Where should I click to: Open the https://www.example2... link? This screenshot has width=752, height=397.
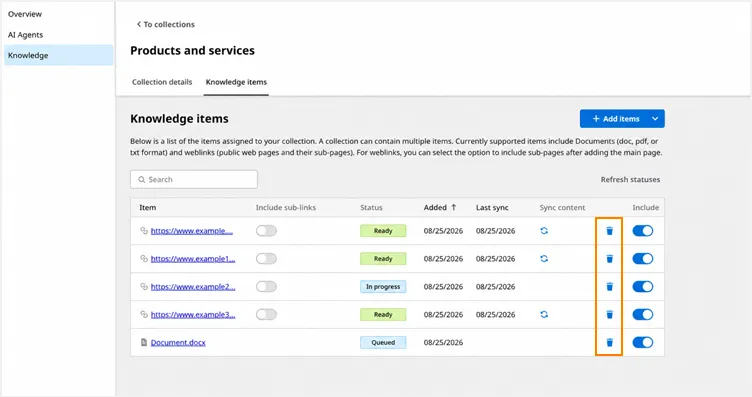coord(193,287)
